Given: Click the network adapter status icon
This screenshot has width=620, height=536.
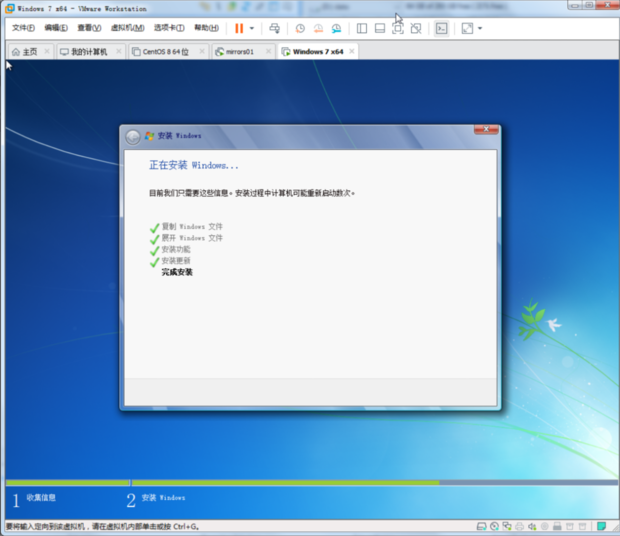Looking at the screenshot, I should (507, 526).
